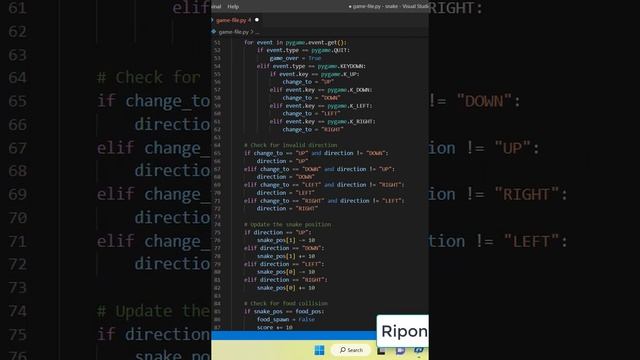Open the Chat icon on the taskbar
Viewport: 640px width, 360px height.
coord(400,350)
